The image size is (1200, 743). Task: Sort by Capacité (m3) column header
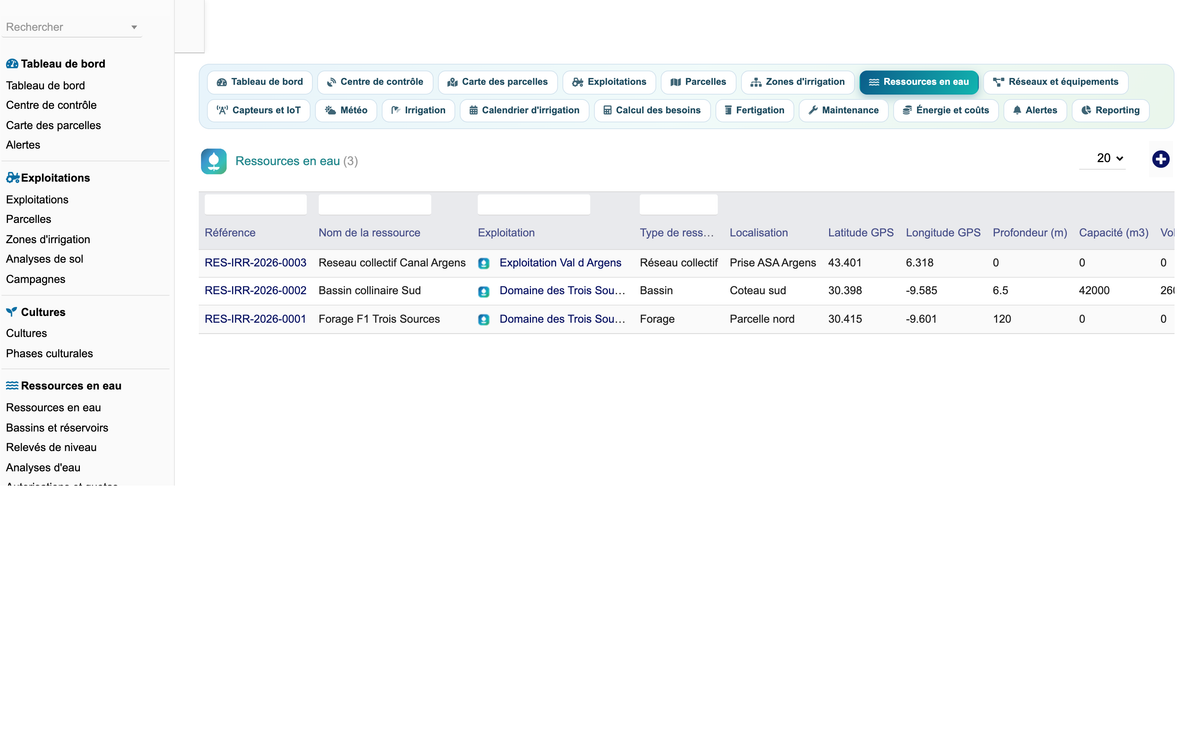pos(1114,233)
